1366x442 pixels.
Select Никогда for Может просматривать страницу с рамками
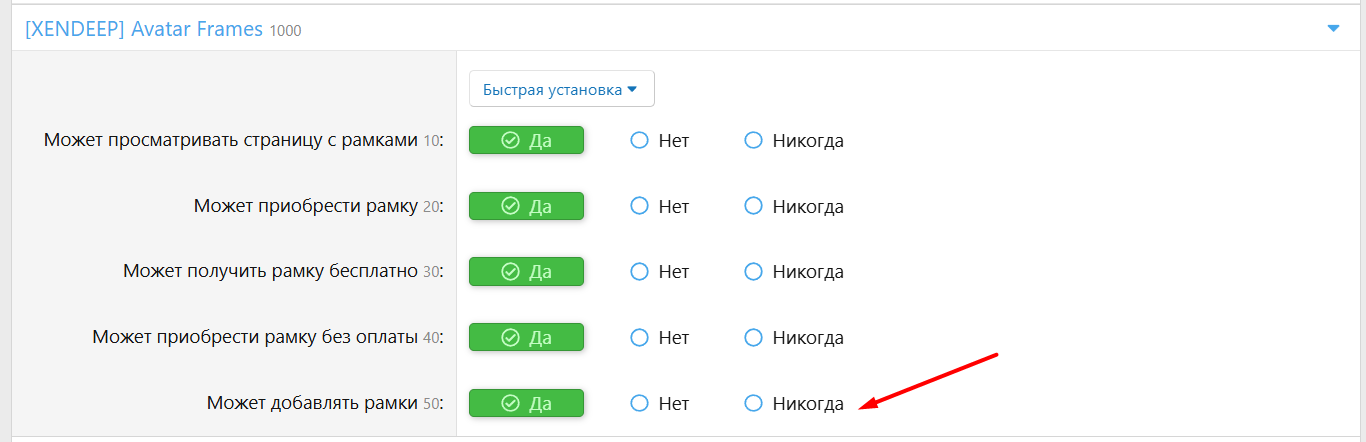pos(794,141)
